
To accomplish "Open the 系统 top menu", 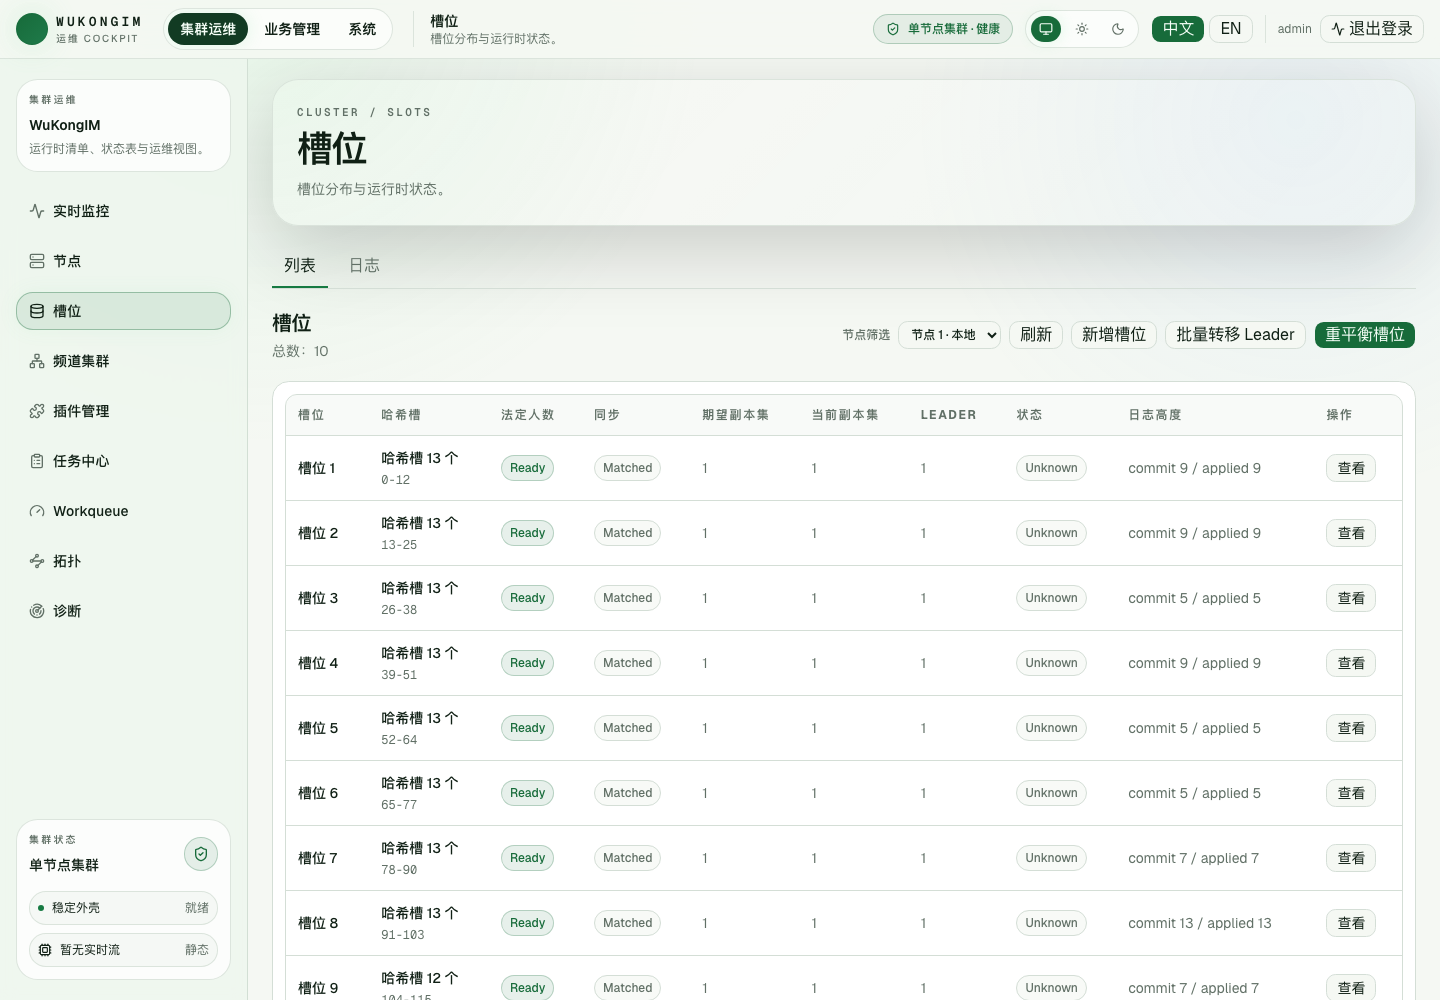I will [x=362, y=29].
